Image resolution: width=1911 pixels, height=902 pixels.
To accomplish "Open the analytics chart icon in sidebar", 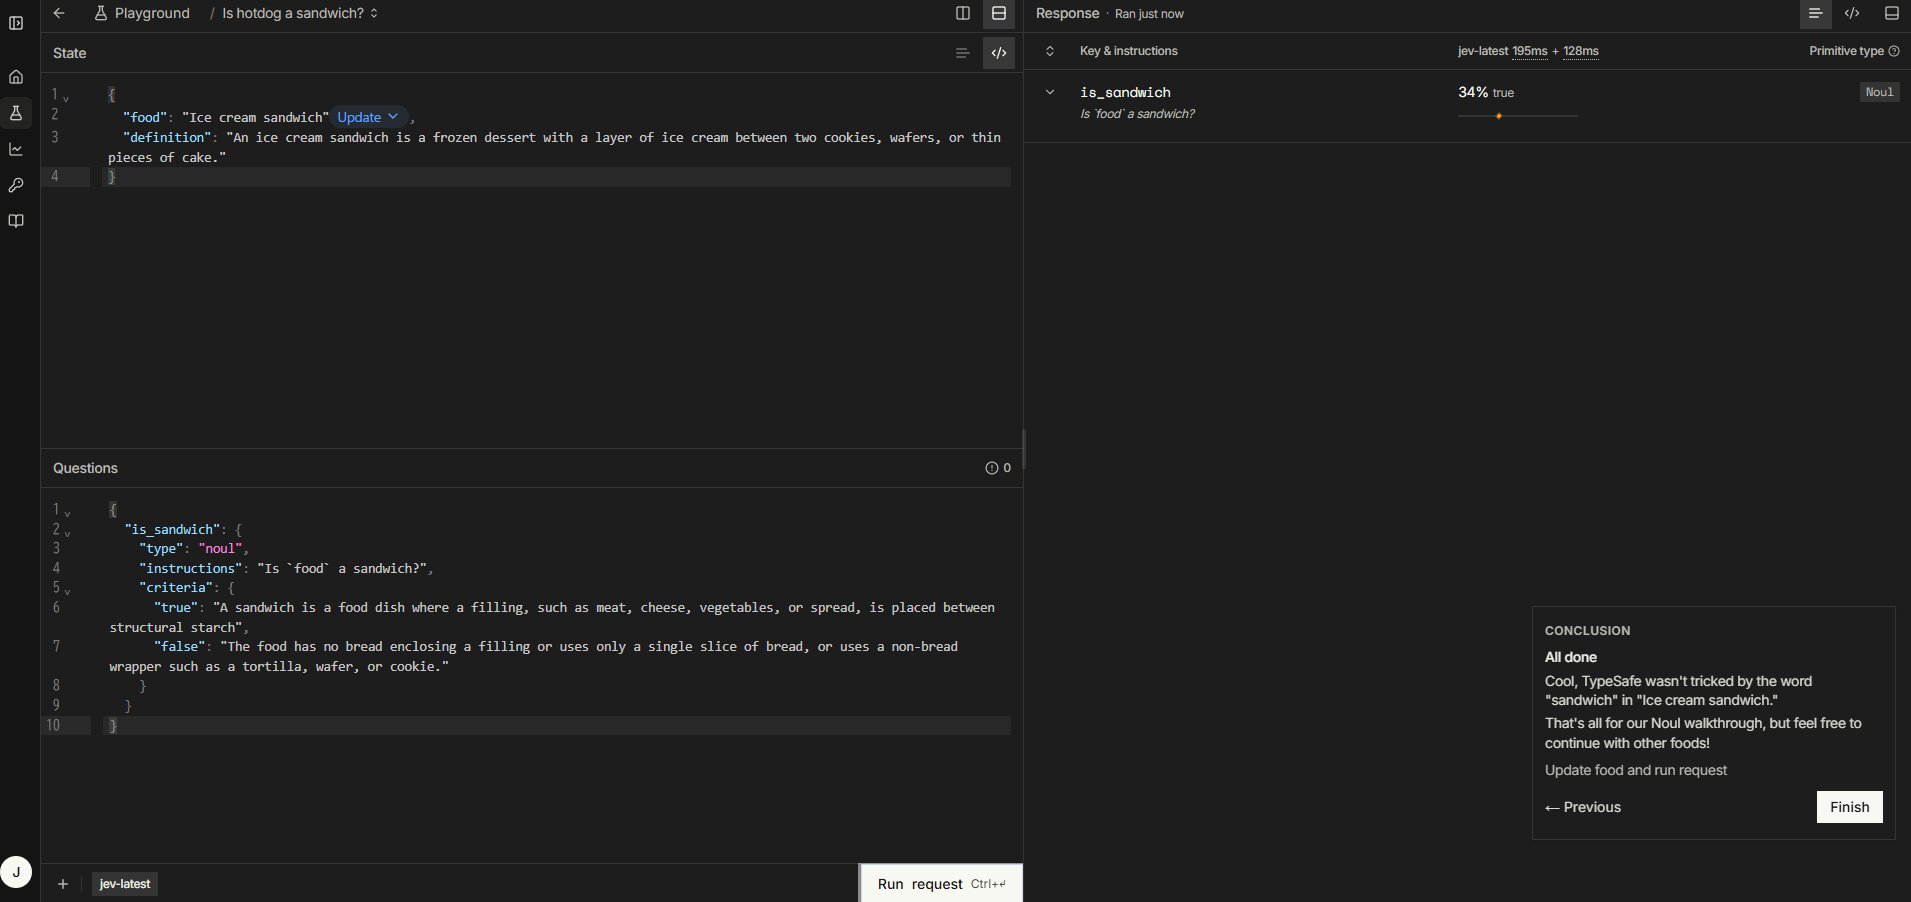I will pos(16,149).
